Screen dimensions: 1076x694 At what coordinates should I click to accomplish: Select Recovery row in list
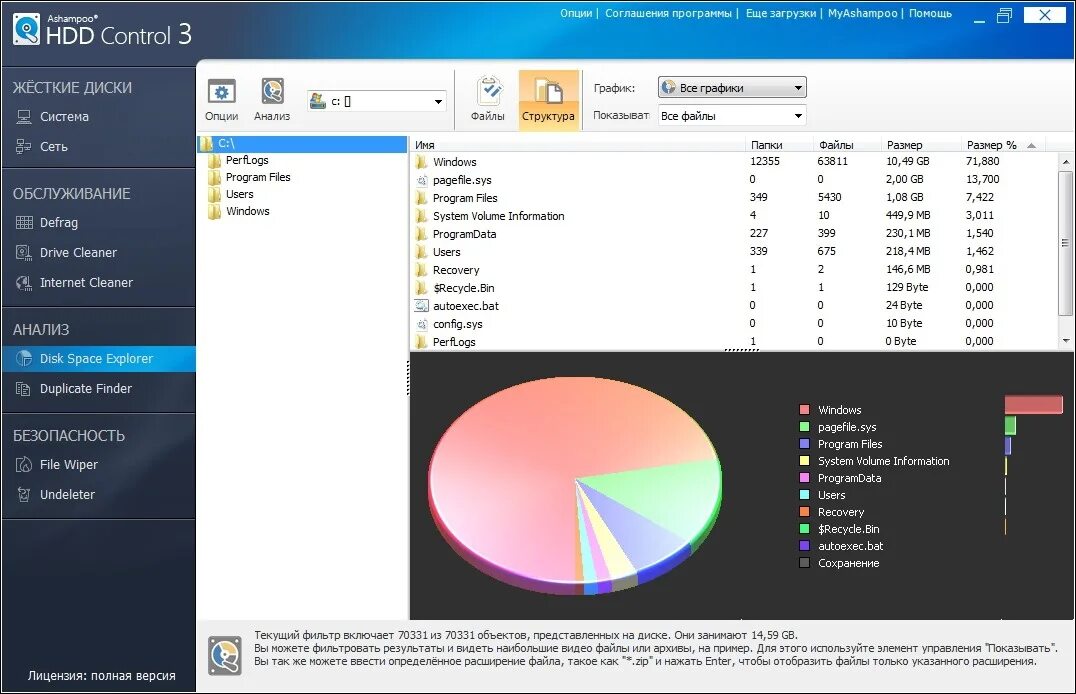pyautogui.click(x=734, y=270)
